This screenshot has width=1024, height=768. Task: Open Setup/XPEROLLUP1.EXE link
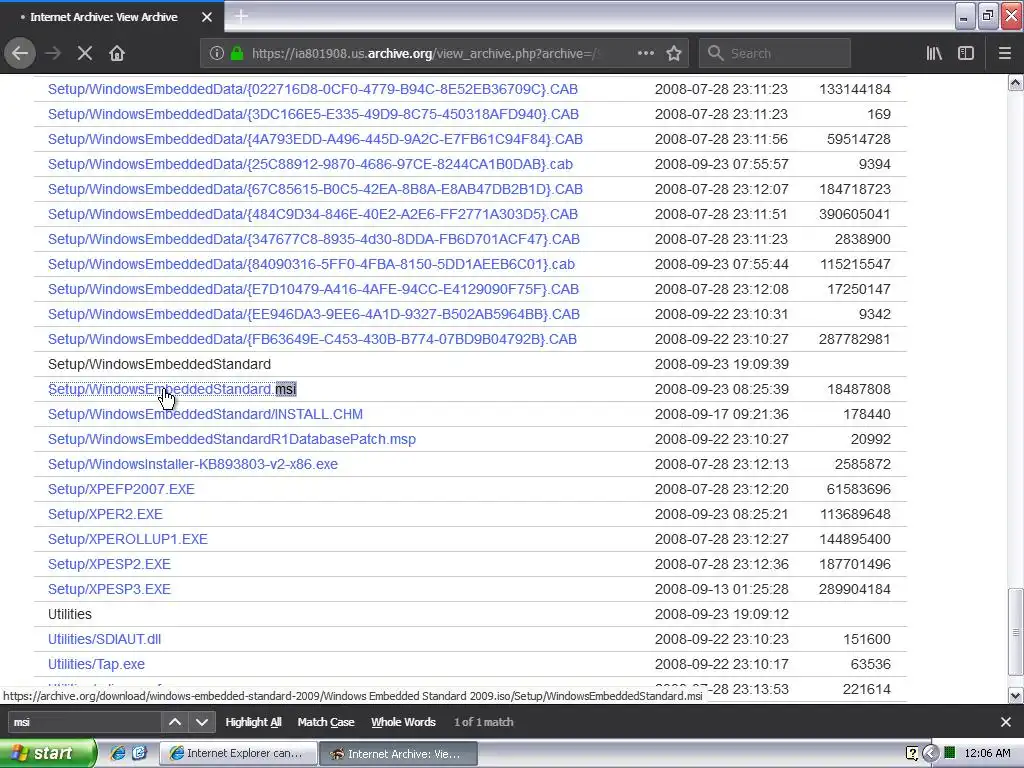click(127, 539)
